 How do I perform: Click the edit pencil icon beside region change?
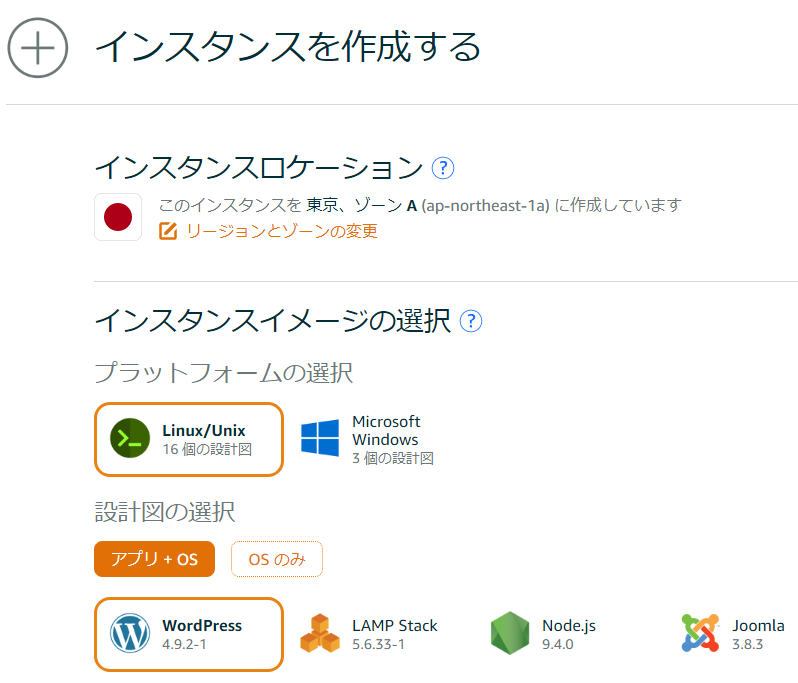pyautogui.click(x=168, y=231)
